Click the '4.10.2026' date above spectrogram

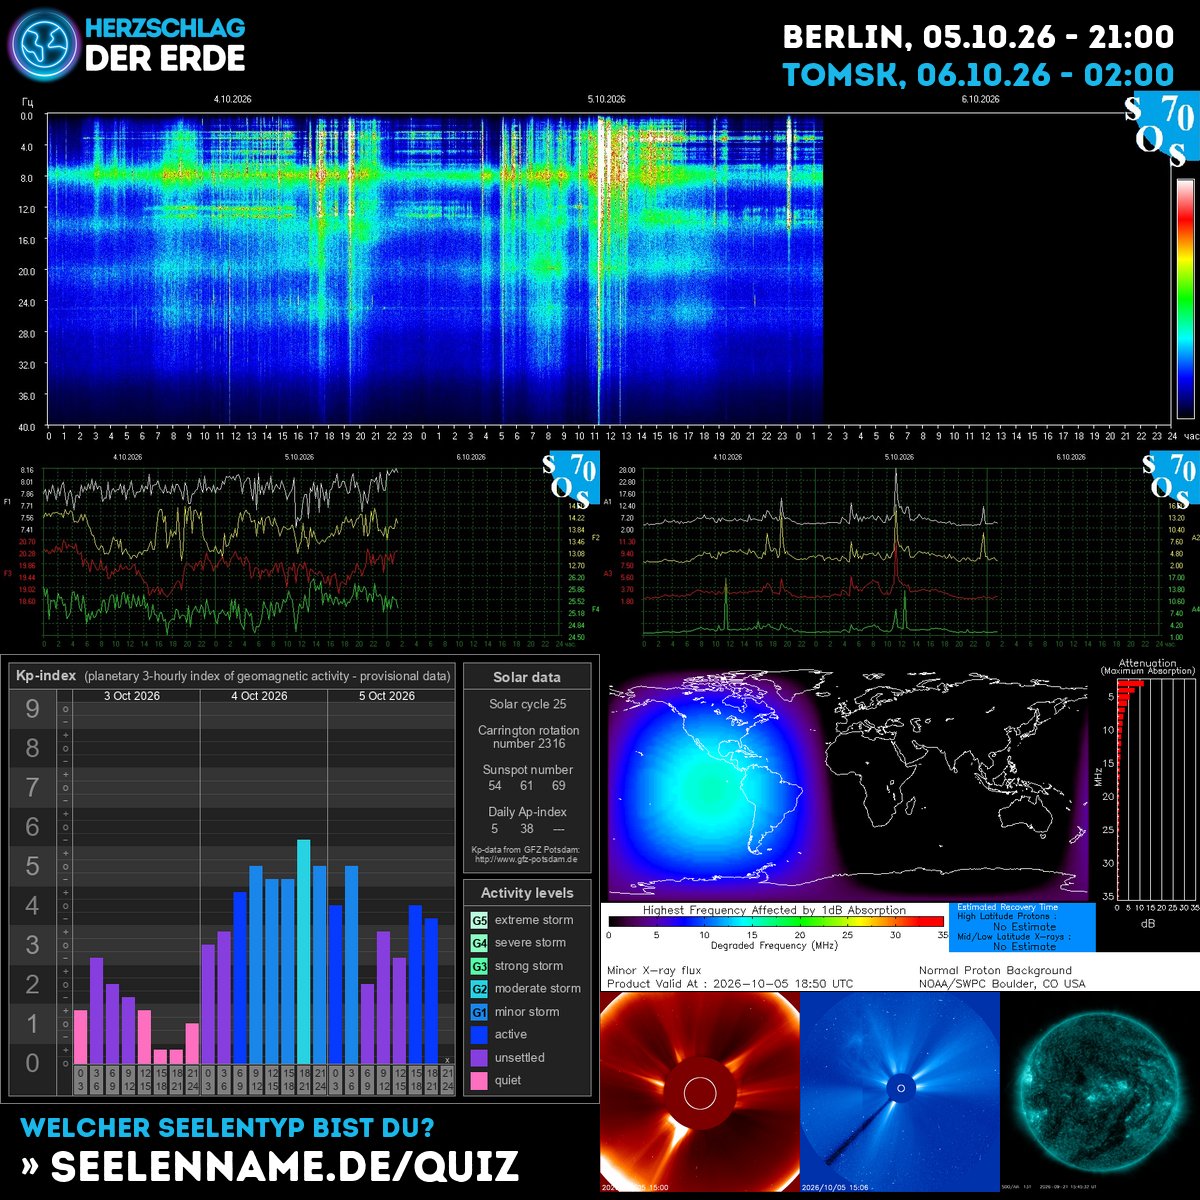(232, 99)
